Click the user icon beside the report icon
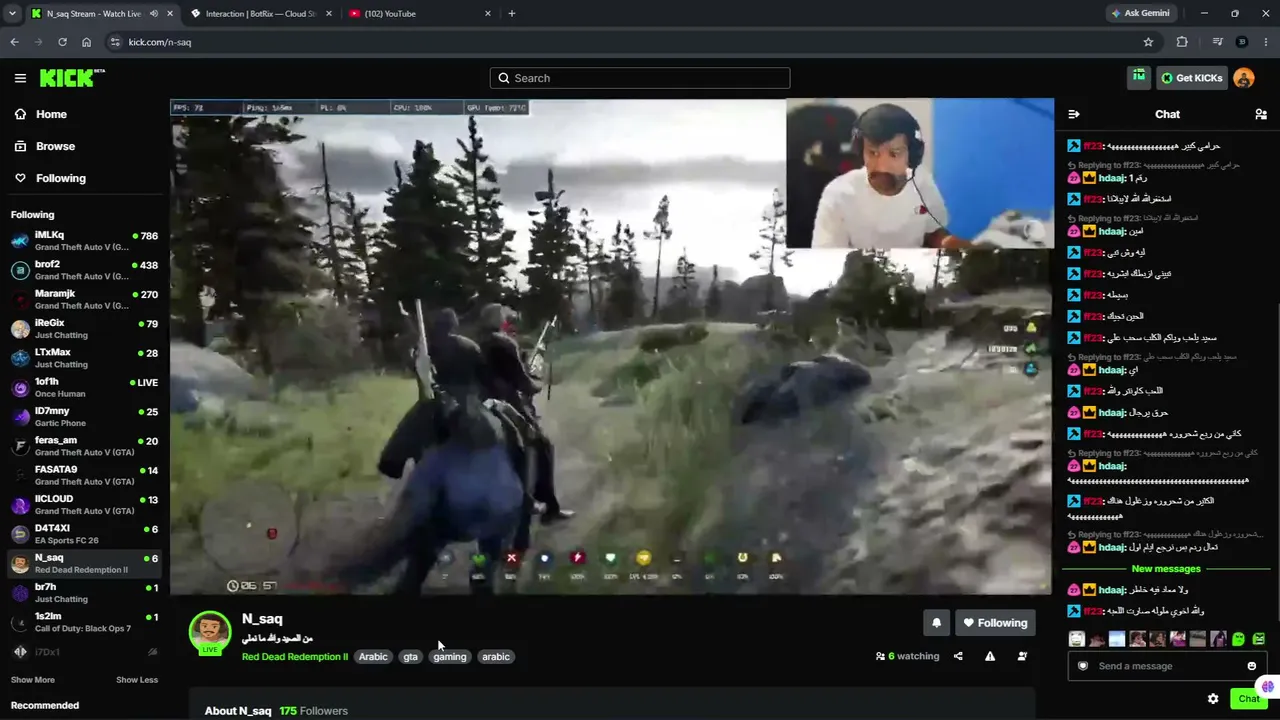 click(1022, 656)
